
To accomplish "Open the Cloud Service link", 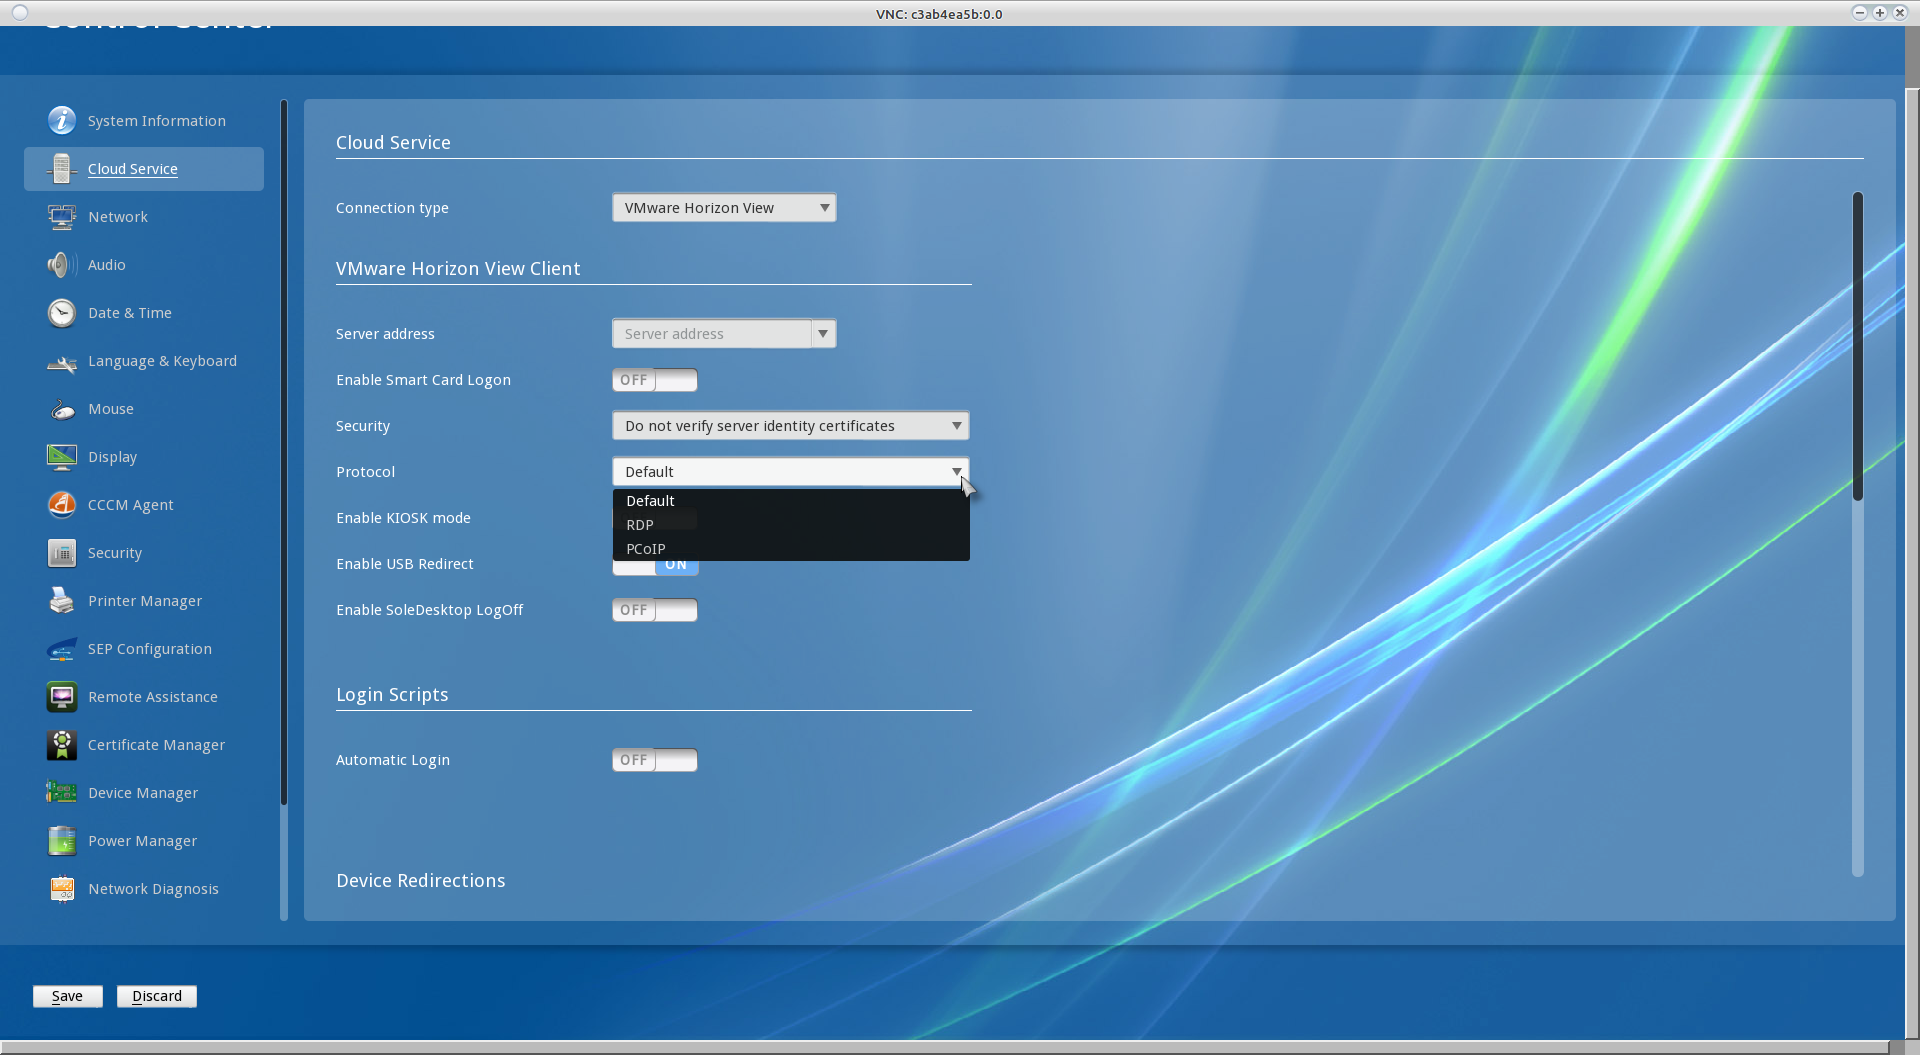I will pos(133,169).
